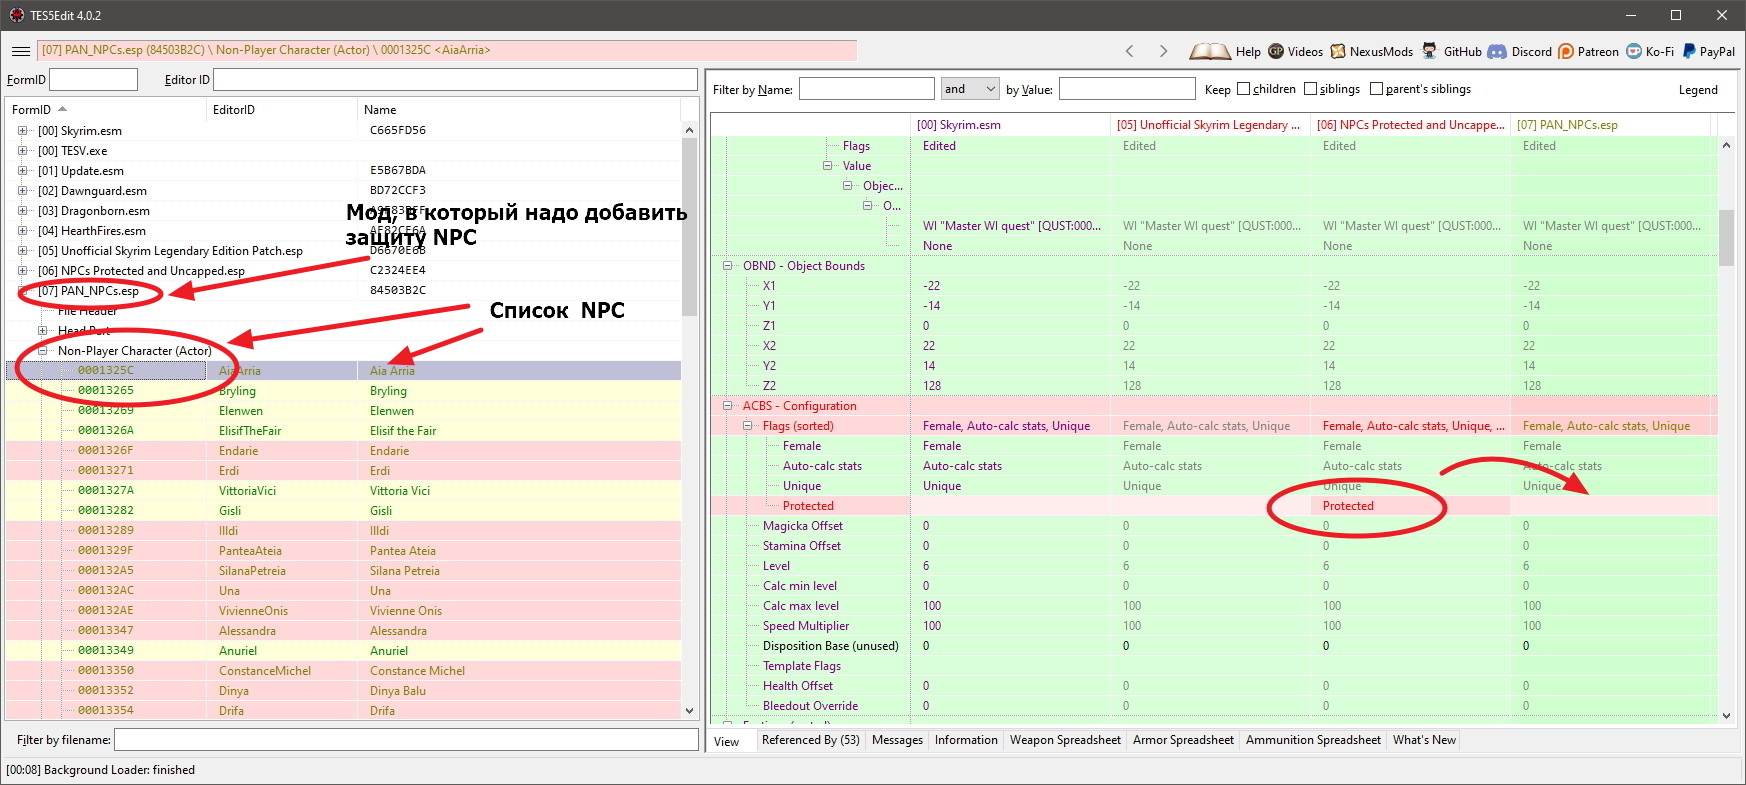This screenshot has height=785, width=1746.
Task: Open the Videos icon link
Action: point(1276,51)
